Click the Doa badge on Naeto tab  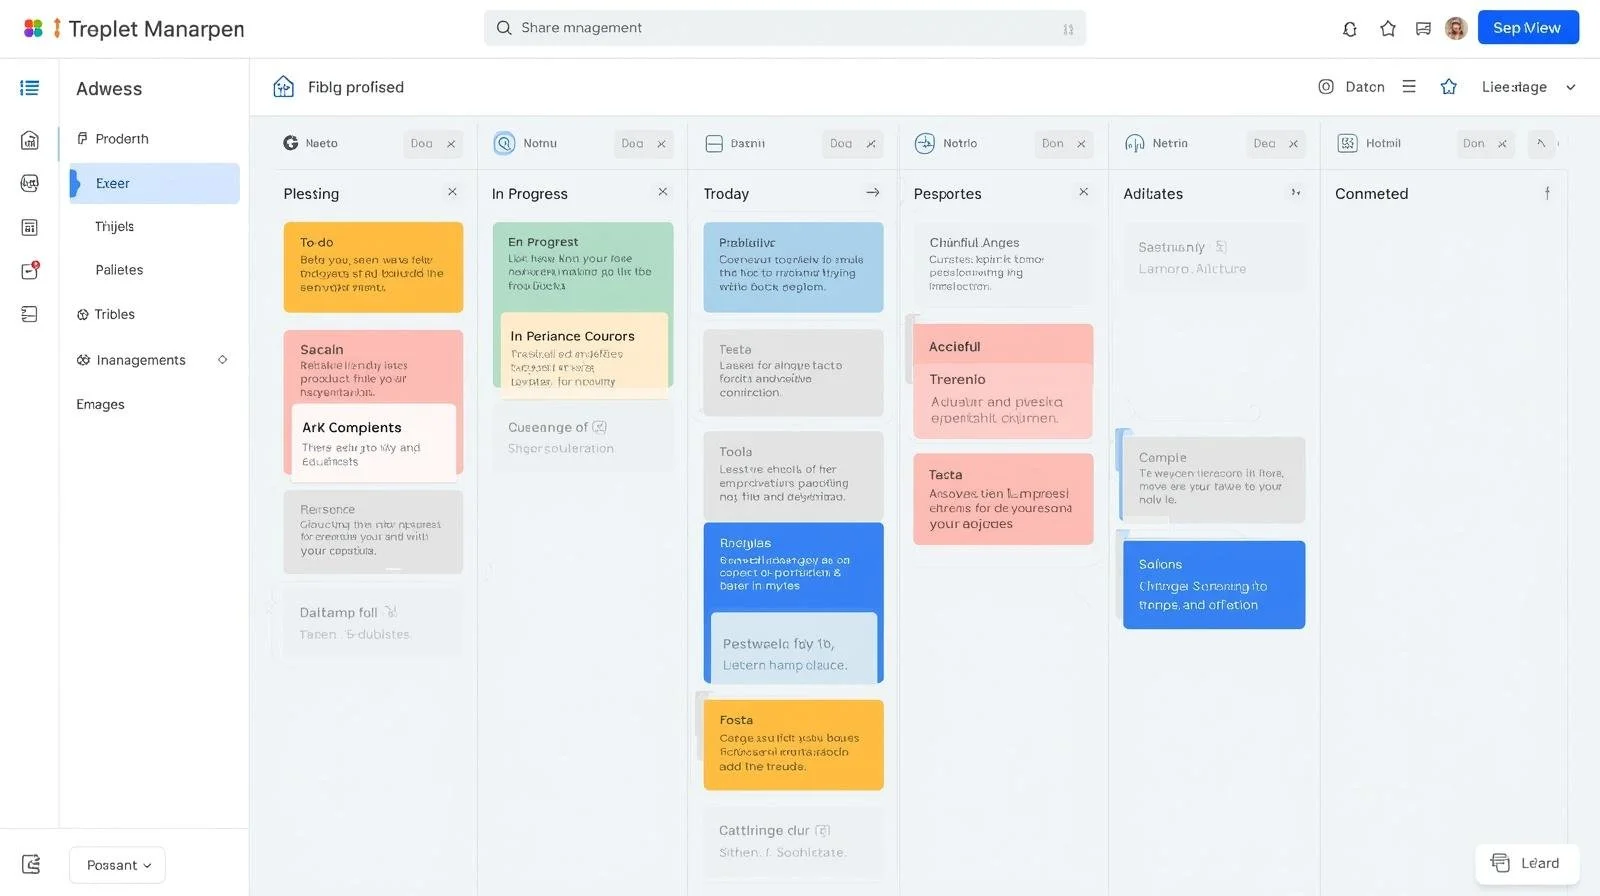(x=421, y=144)
